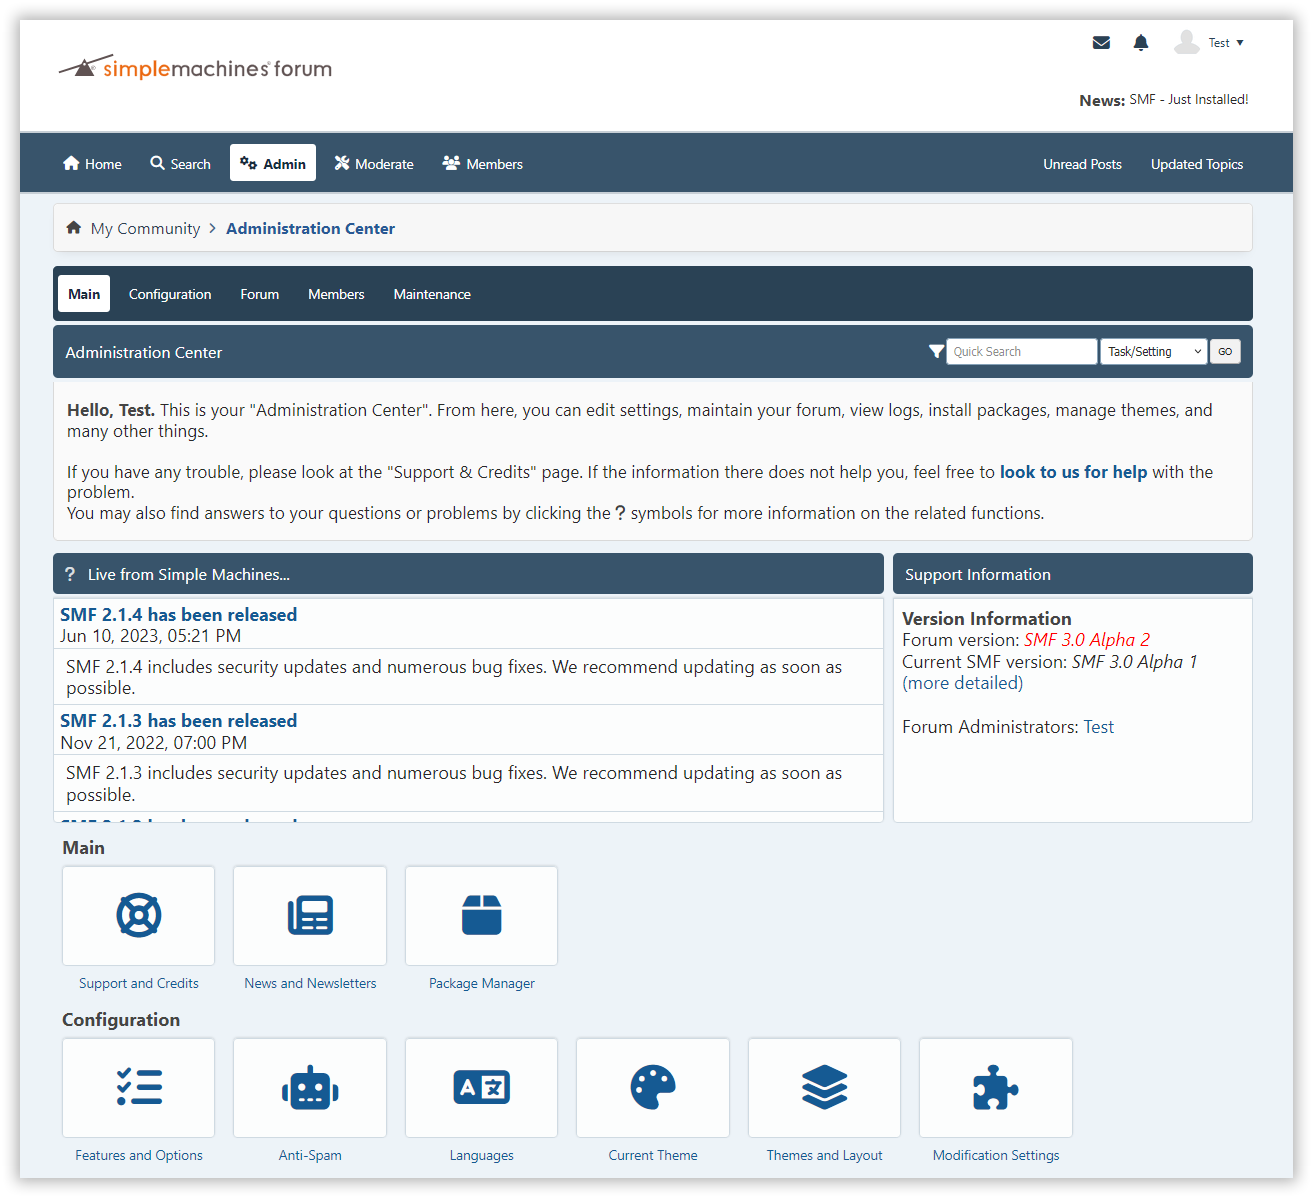Open the Anti-Spam robot icon
Viewport: 1313px width, 1198px height.
(310, 1087)
